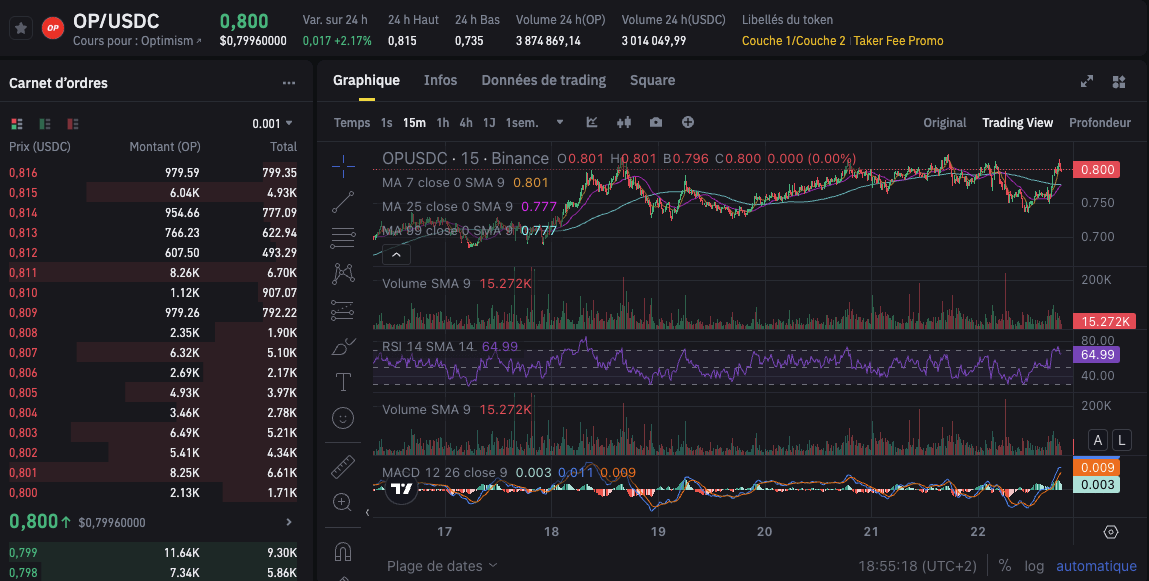Image resolution: width=1149 pixels, height=581 pixels.
Task: Click the OPUSDC · 15 · Binance chart title
Action: pyautogui.click(x=465, y=158)
